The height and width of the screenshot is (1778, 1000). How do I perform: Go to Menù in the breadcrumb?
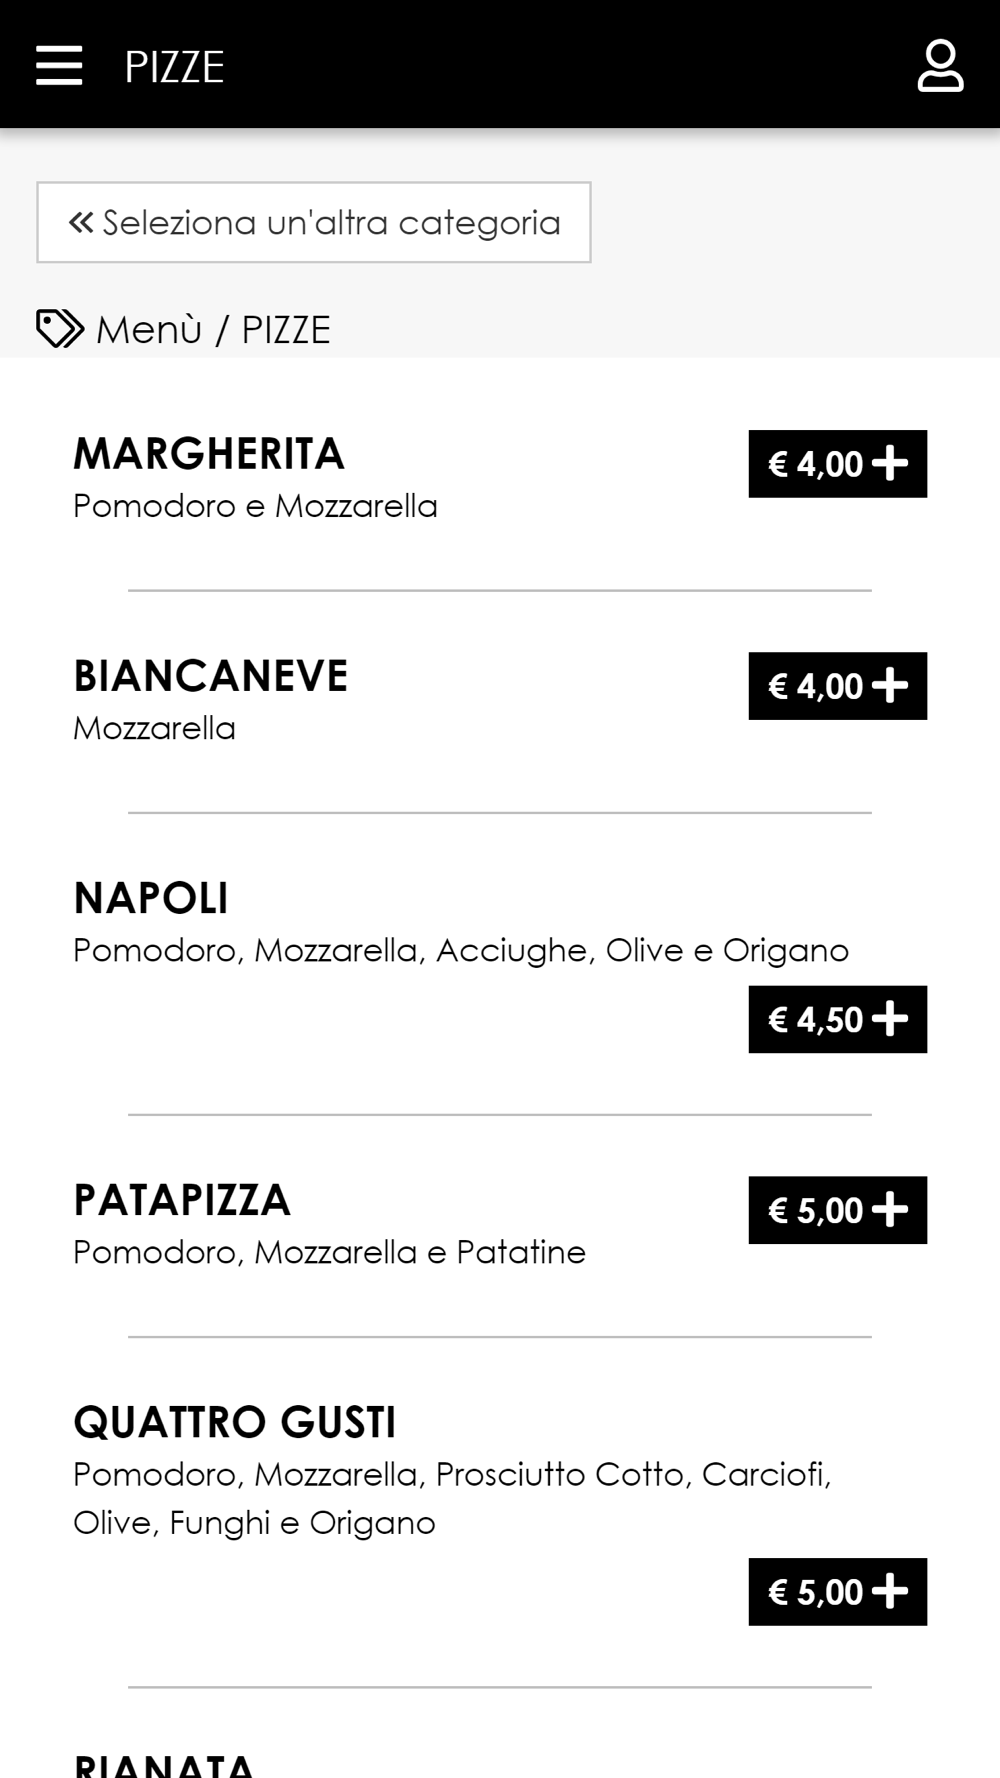tap(149, 330)
